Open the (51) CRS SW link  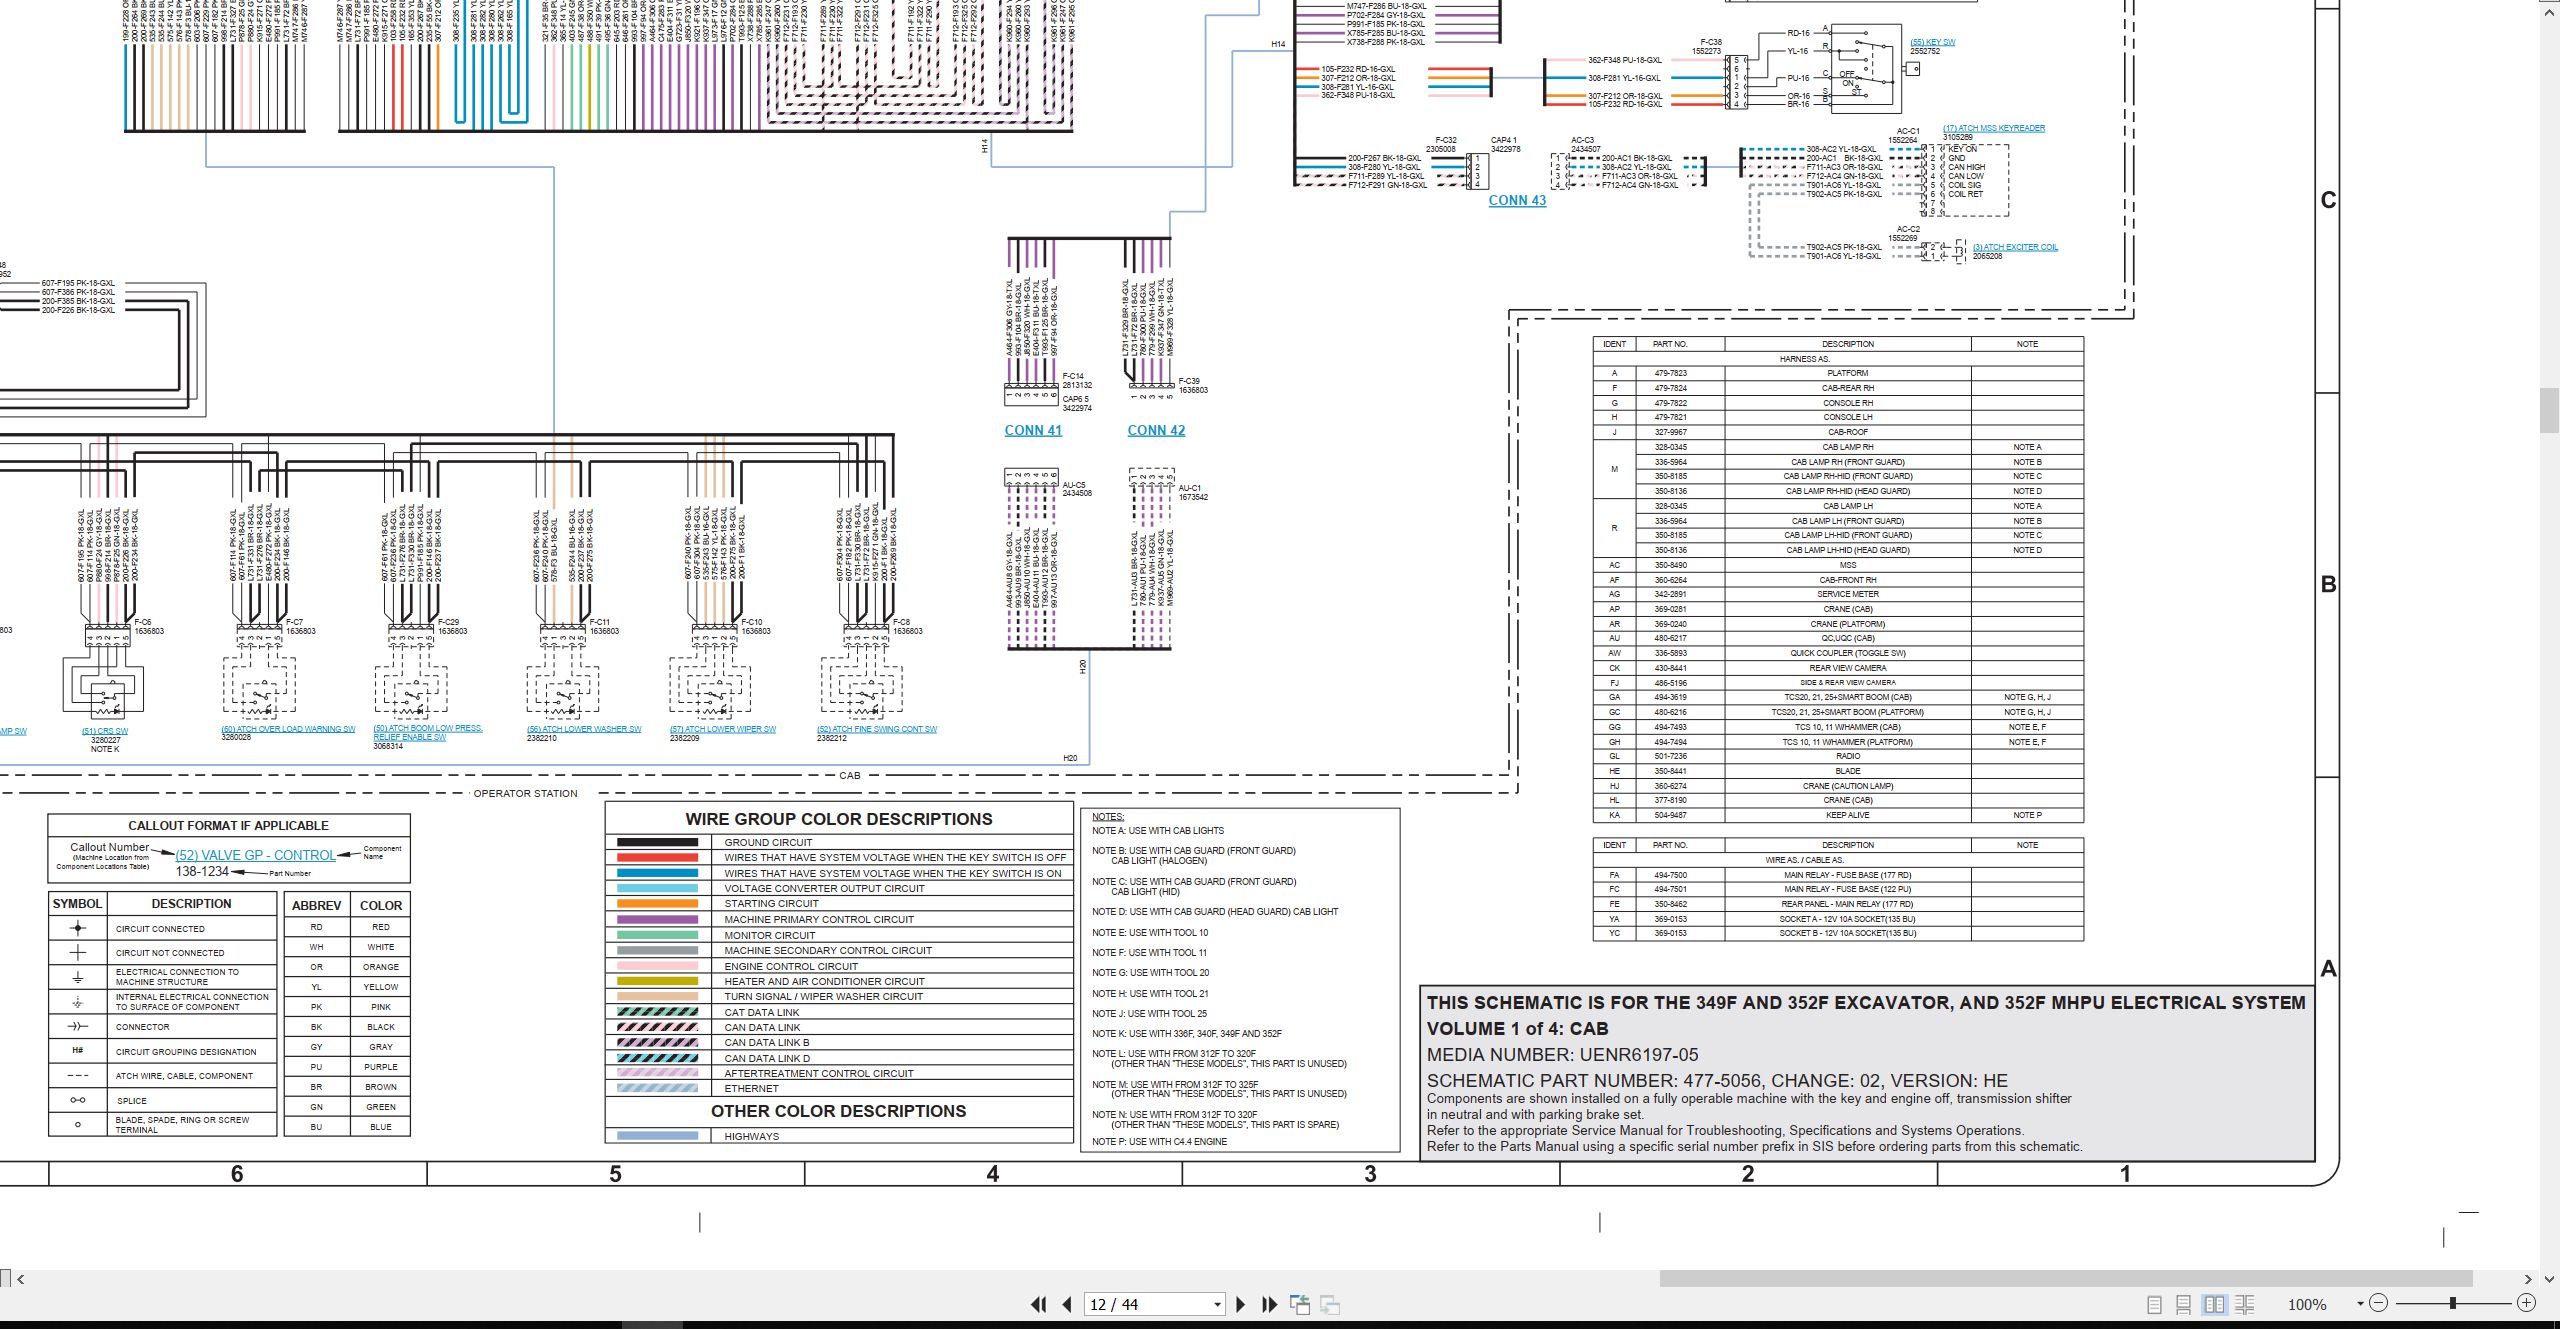[x=105, y=731]
